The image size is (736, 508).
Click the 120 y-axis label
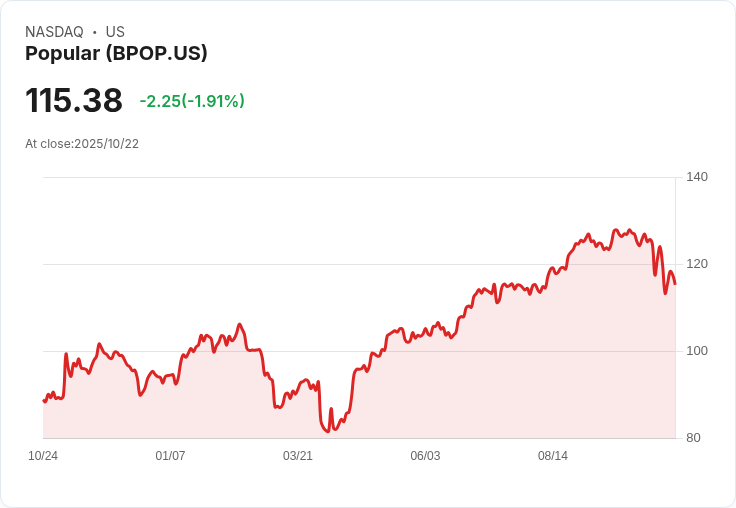pyautogui.click(x=697, y=264)
